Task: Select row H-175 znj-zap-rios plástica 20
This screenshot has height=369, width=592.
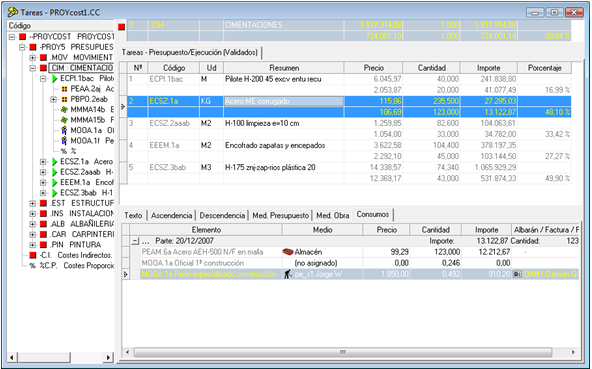Action: (x=349, y=173)
